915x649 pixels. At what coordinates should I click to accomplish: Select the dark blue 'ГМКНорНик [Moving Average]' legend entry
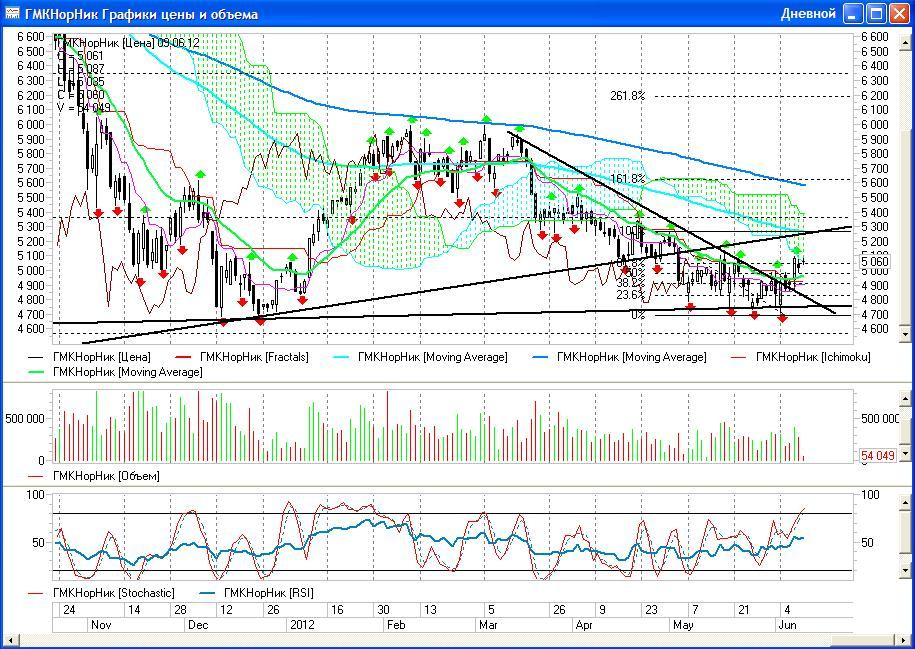point(620,357)
